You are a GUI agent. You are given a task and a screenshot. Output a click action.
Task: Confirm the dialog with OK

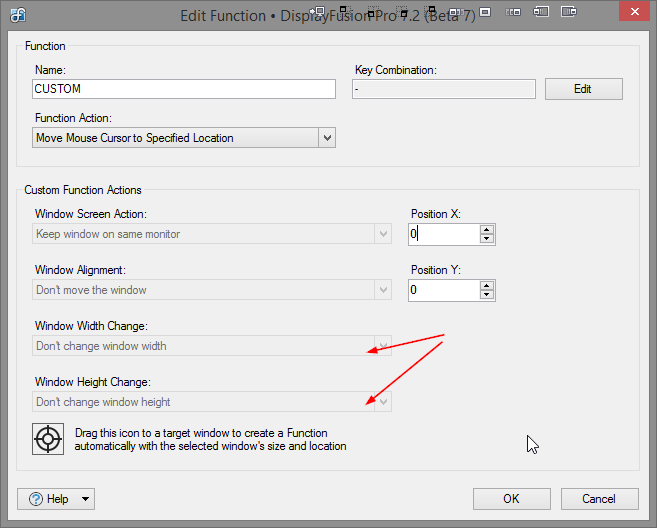pyautogui.click(x=511, y=498)
